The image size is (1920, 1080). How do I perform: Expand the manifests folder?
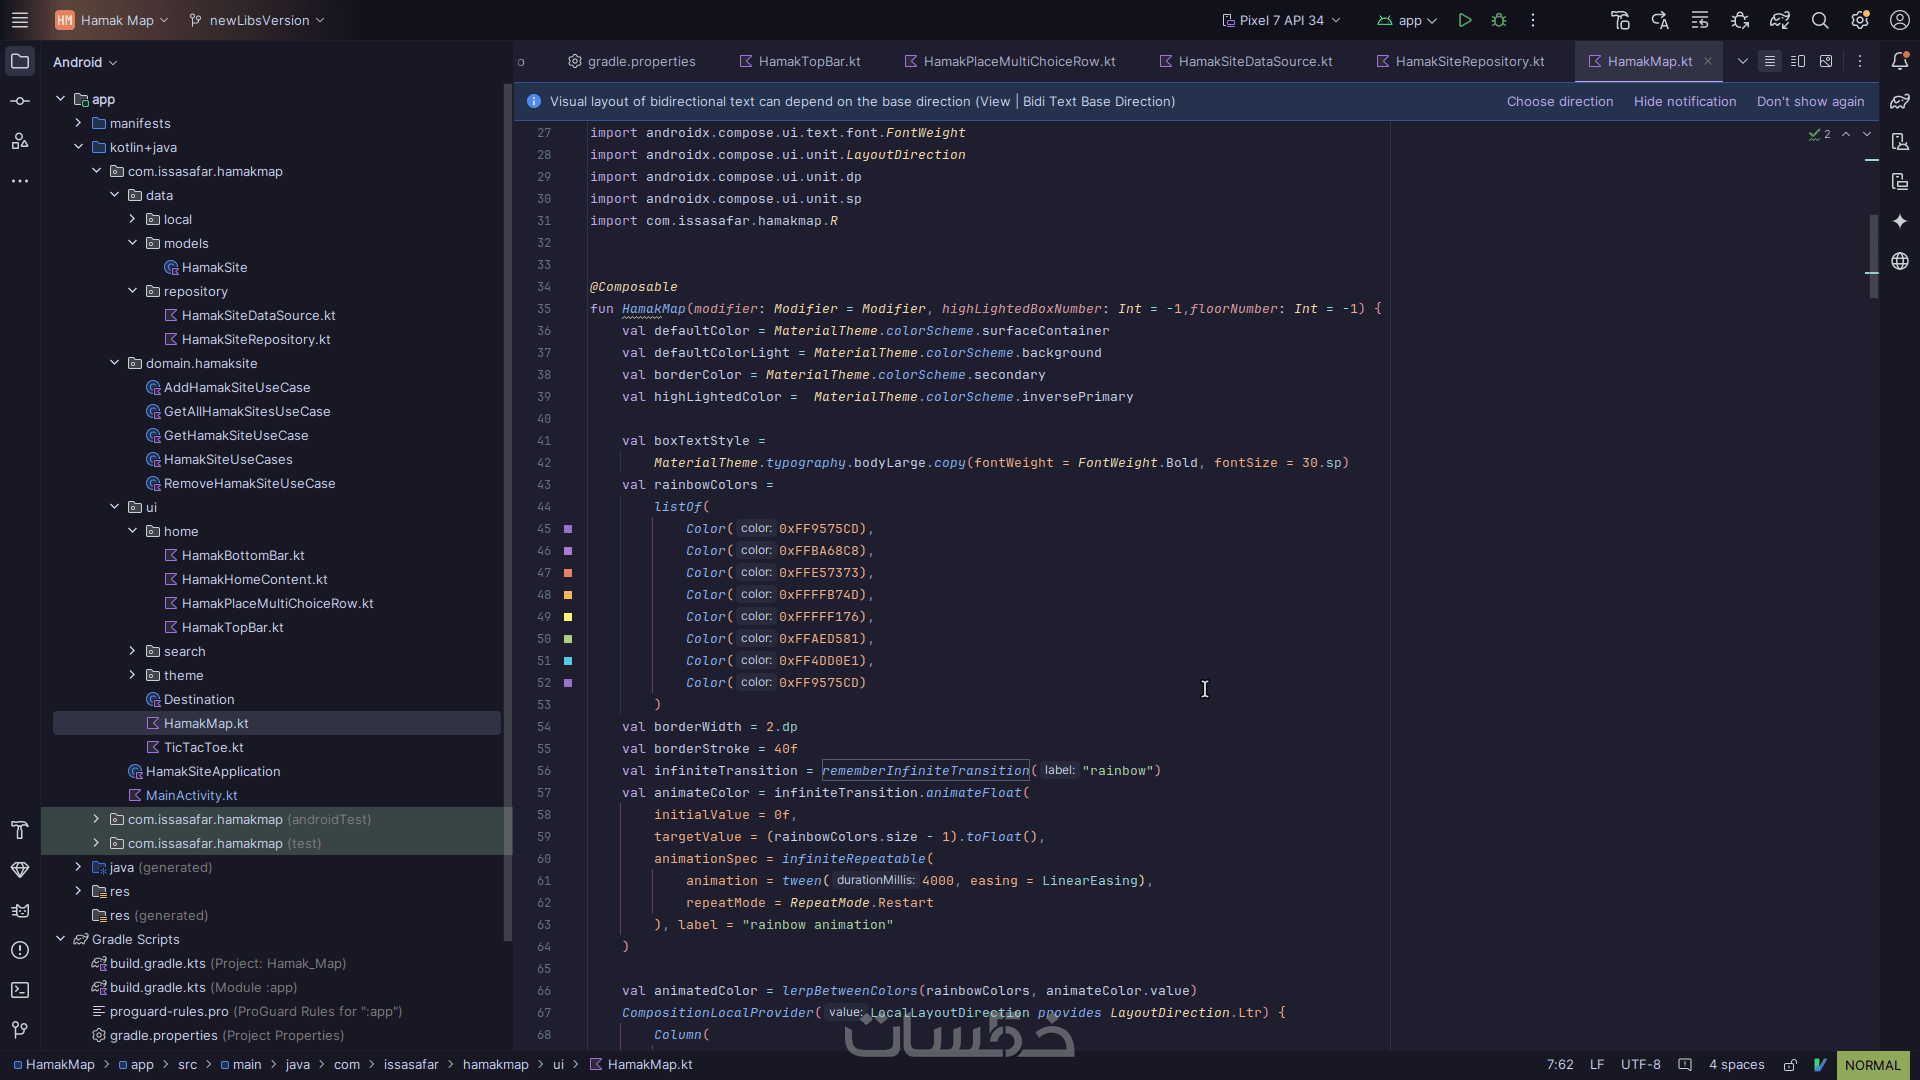(x=79, y=123)
